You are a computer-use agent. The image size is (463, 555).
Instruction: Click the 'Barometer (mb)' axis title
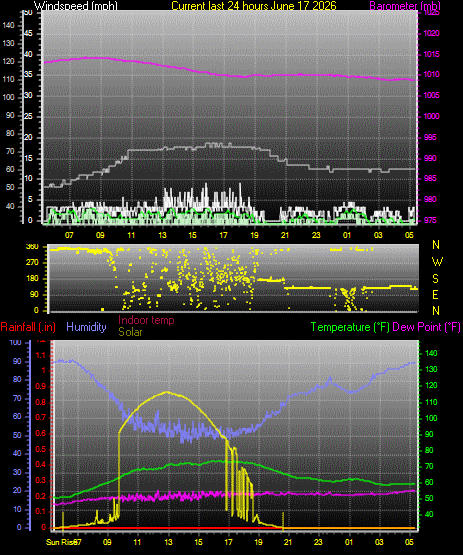[x=405, y=6]
